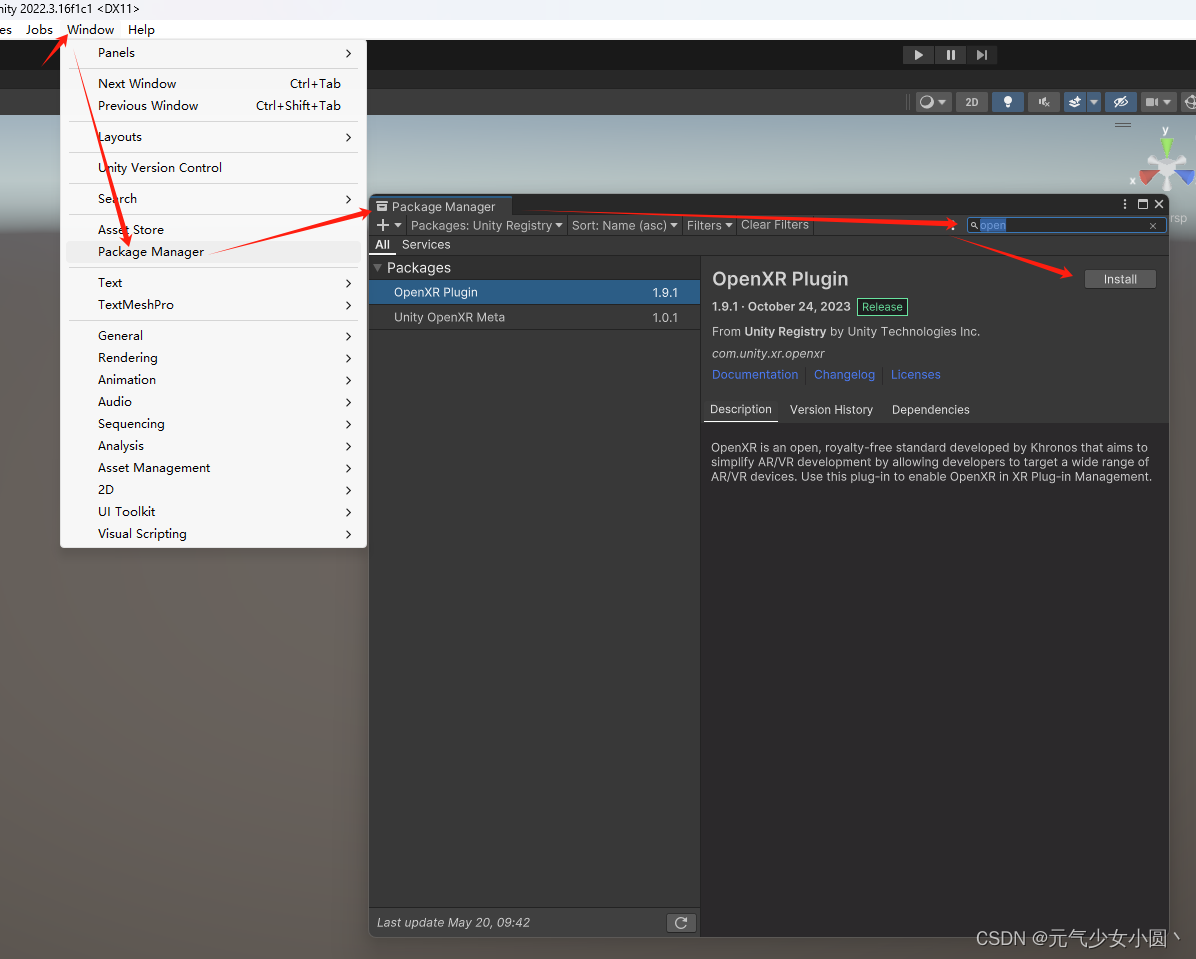The height and width of the screenshot is (959, 1196).
Task: Open scene camera settings dropdown
Action: 1158,102
